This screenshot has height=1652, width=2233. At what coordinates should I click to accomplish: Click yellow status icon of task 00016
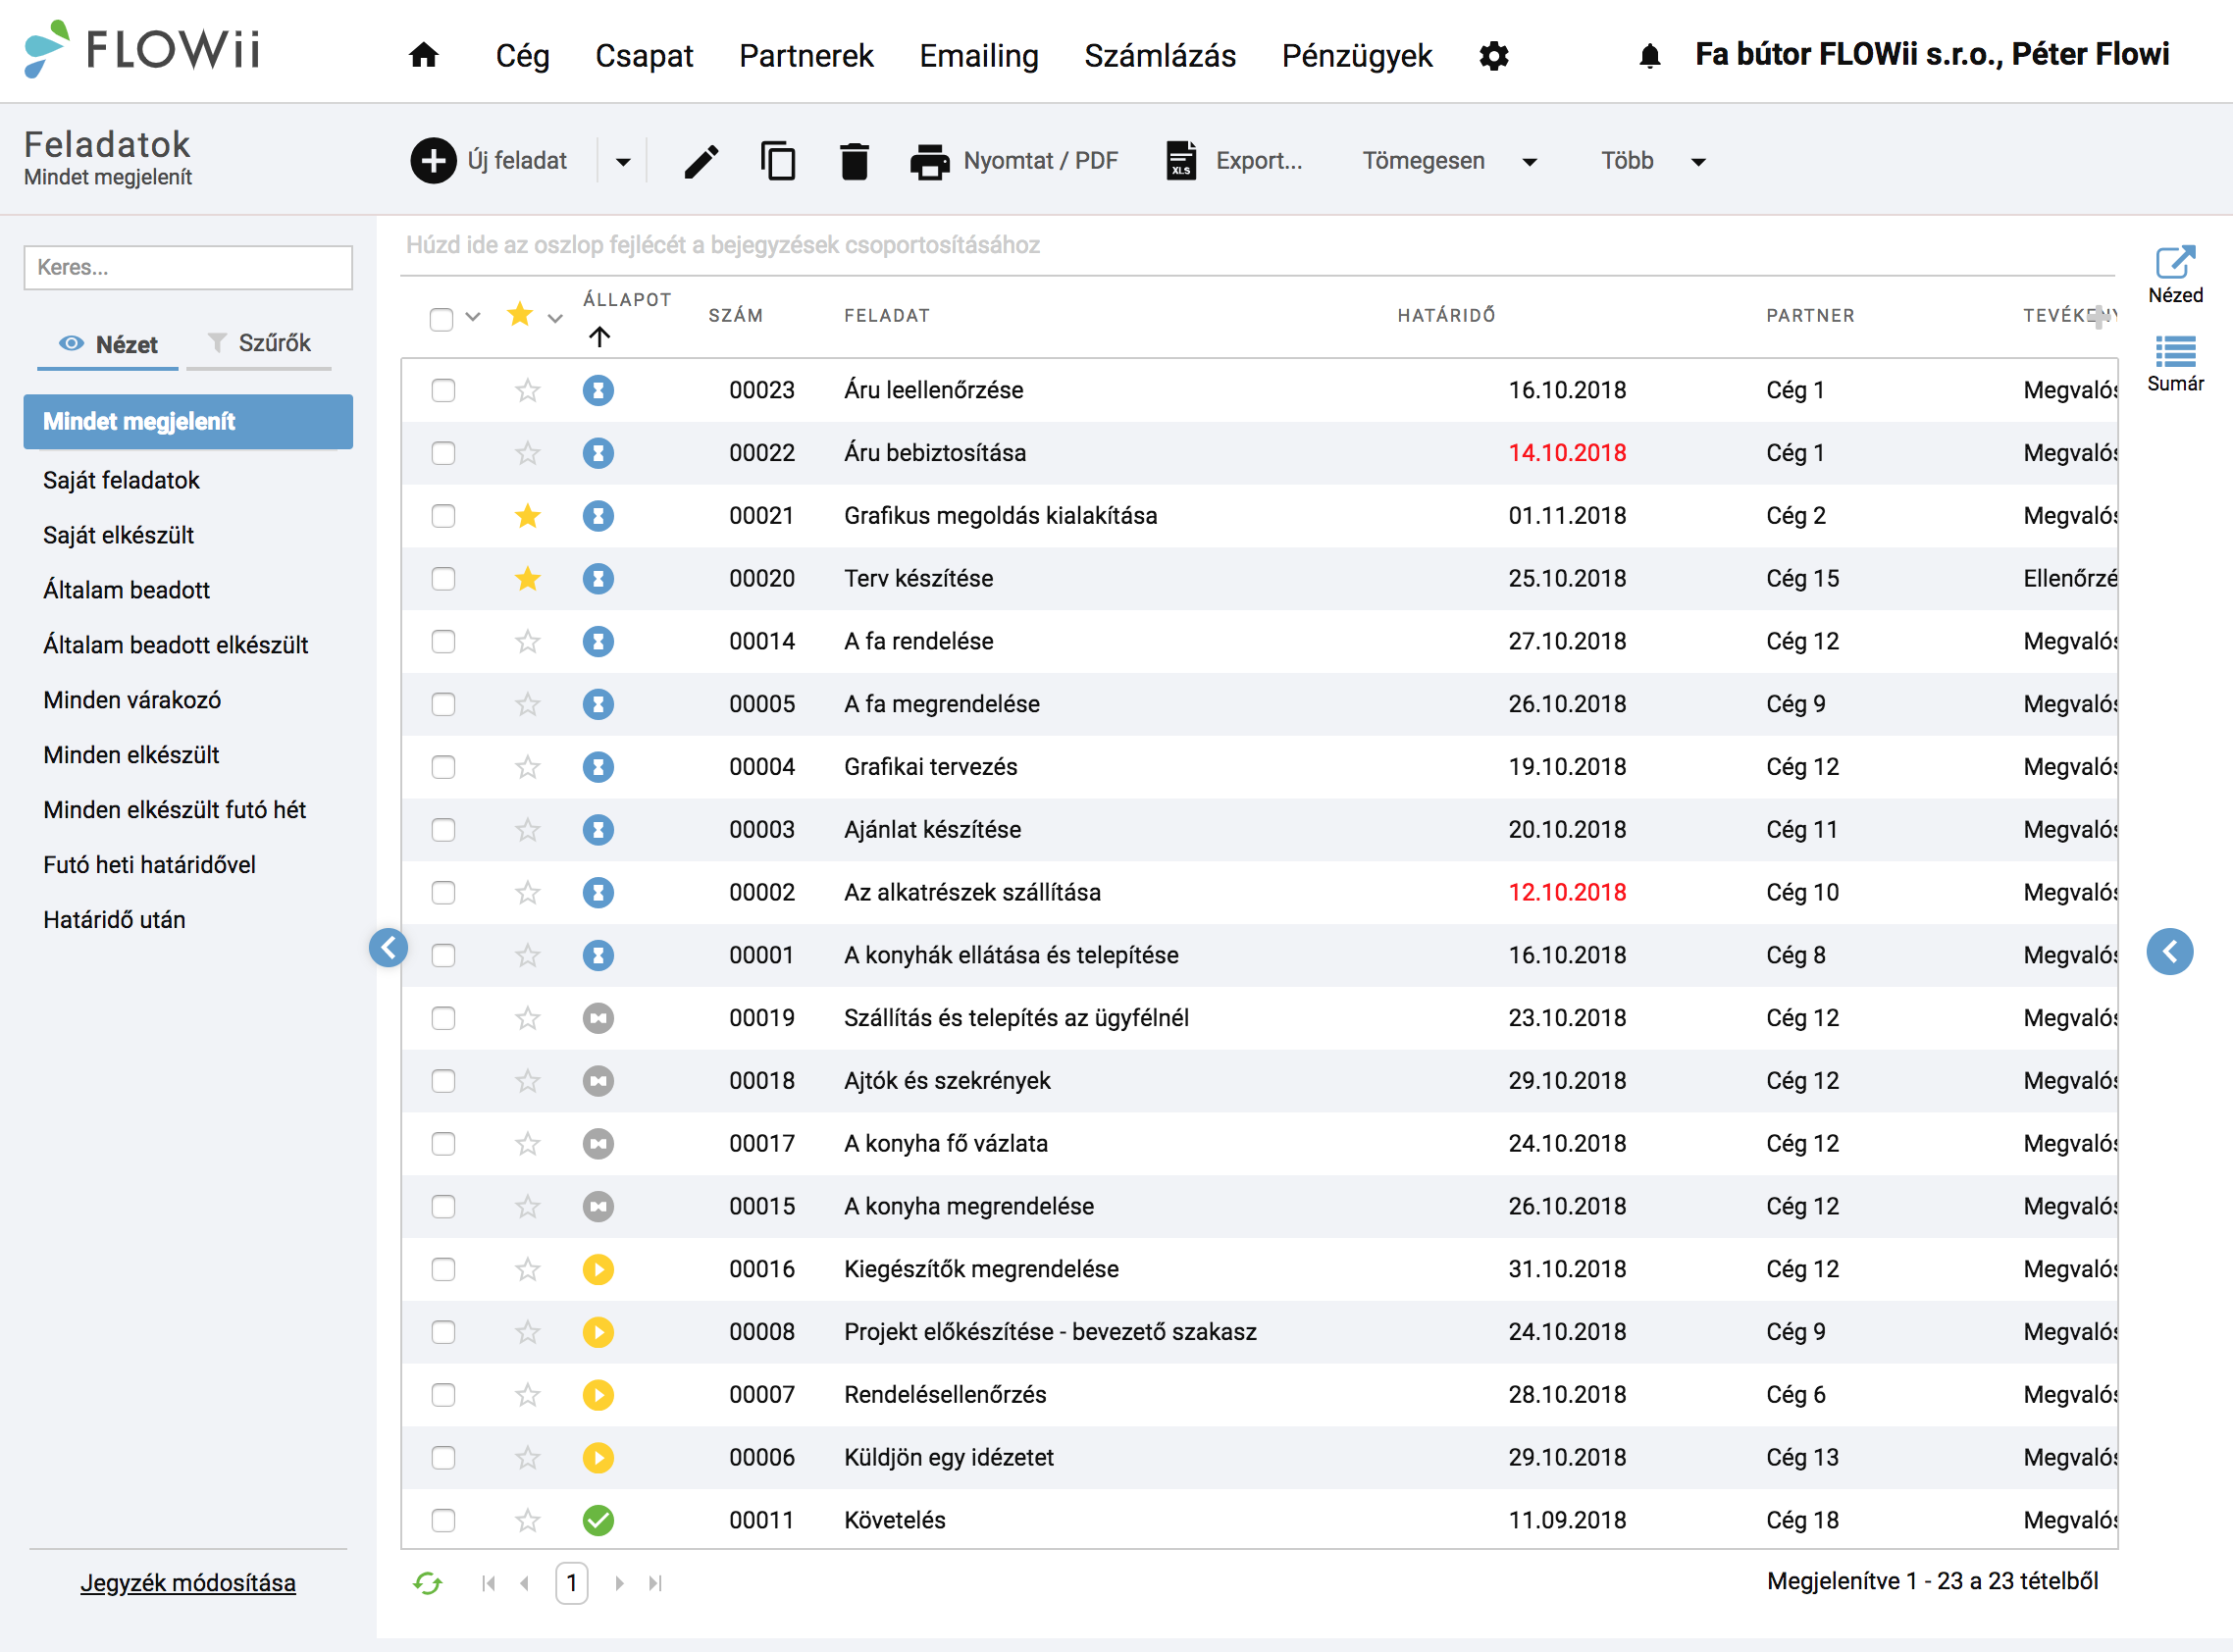[598, 1269]
